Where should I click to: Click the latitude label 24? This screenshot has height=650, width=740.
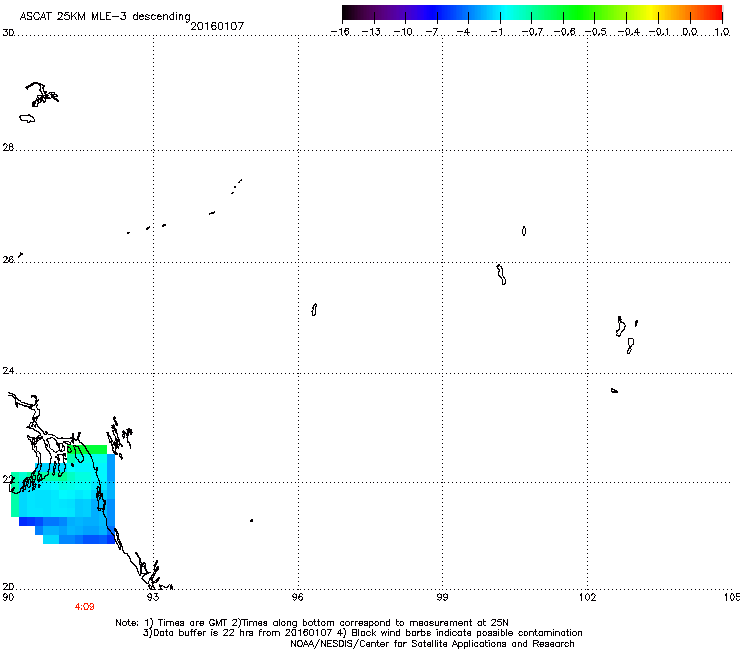point(8,371)
